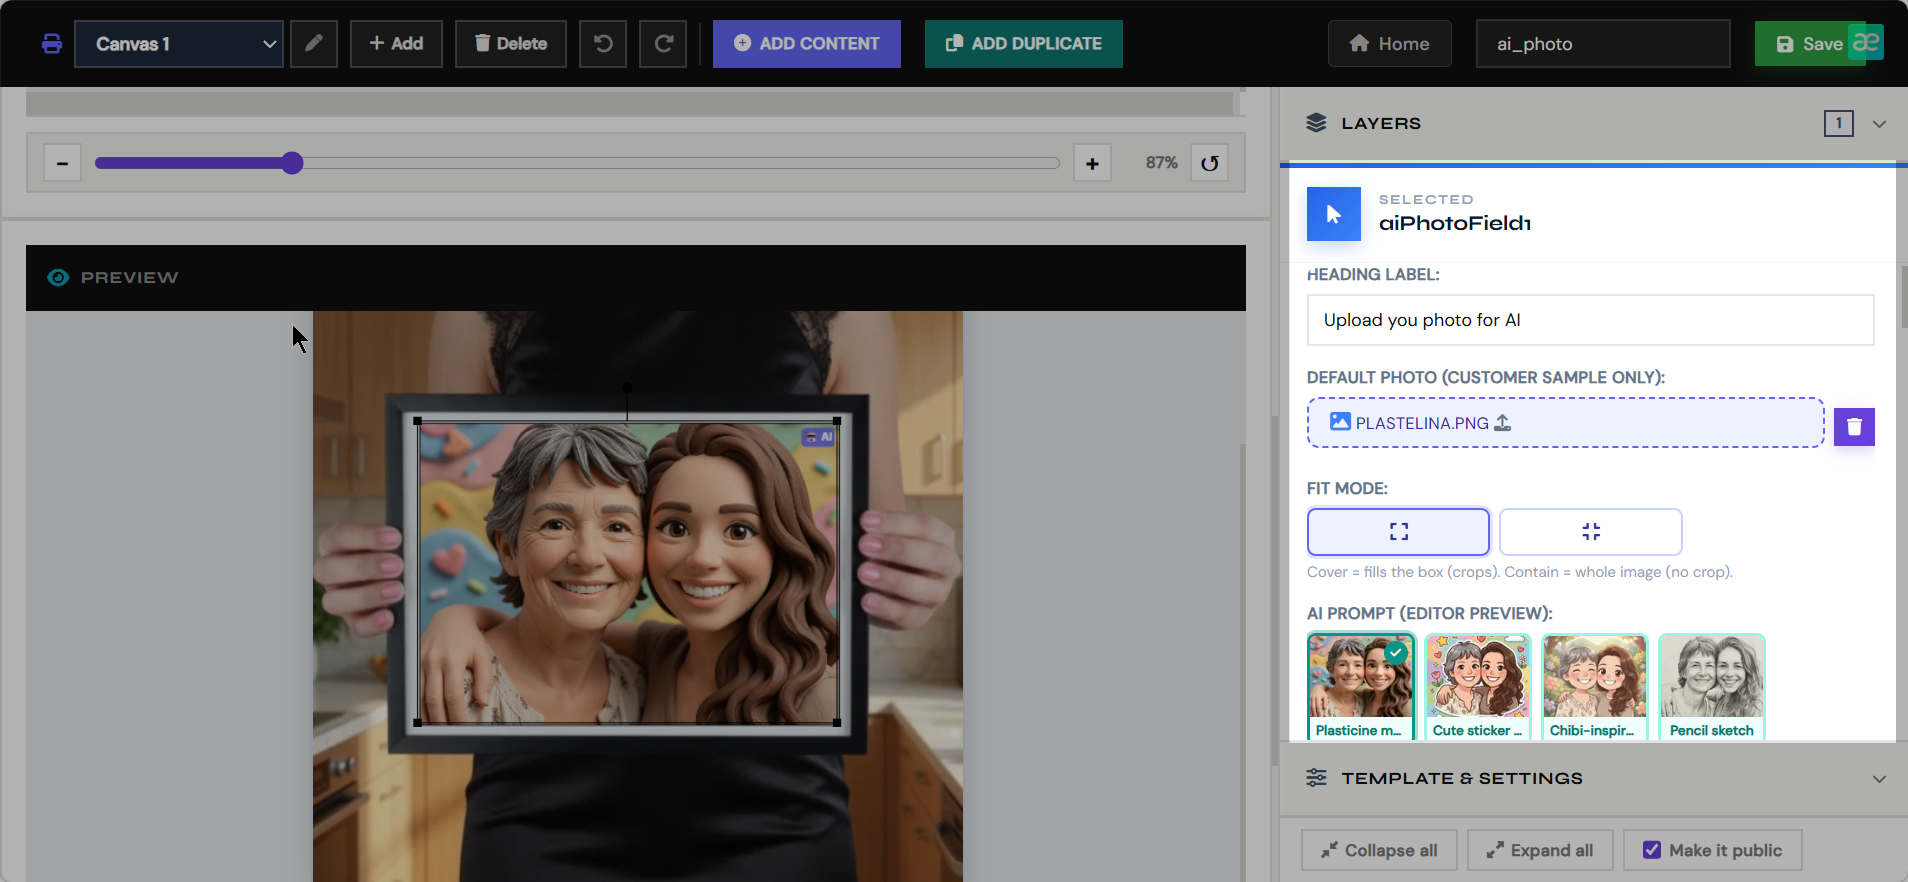Click the rotation handle above the photo

point(627,388)
